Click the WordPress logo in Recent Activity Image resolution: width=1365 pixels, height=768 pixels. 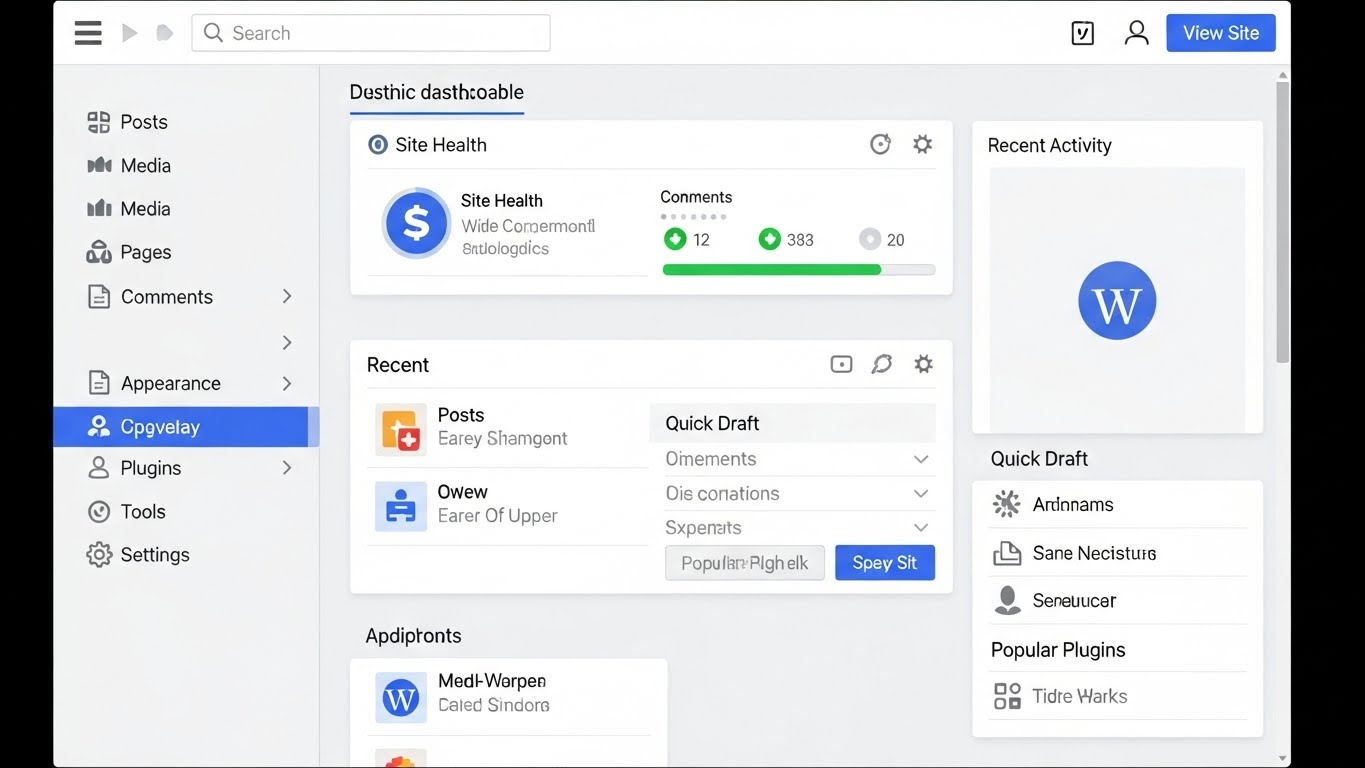tap(1117, 301)
